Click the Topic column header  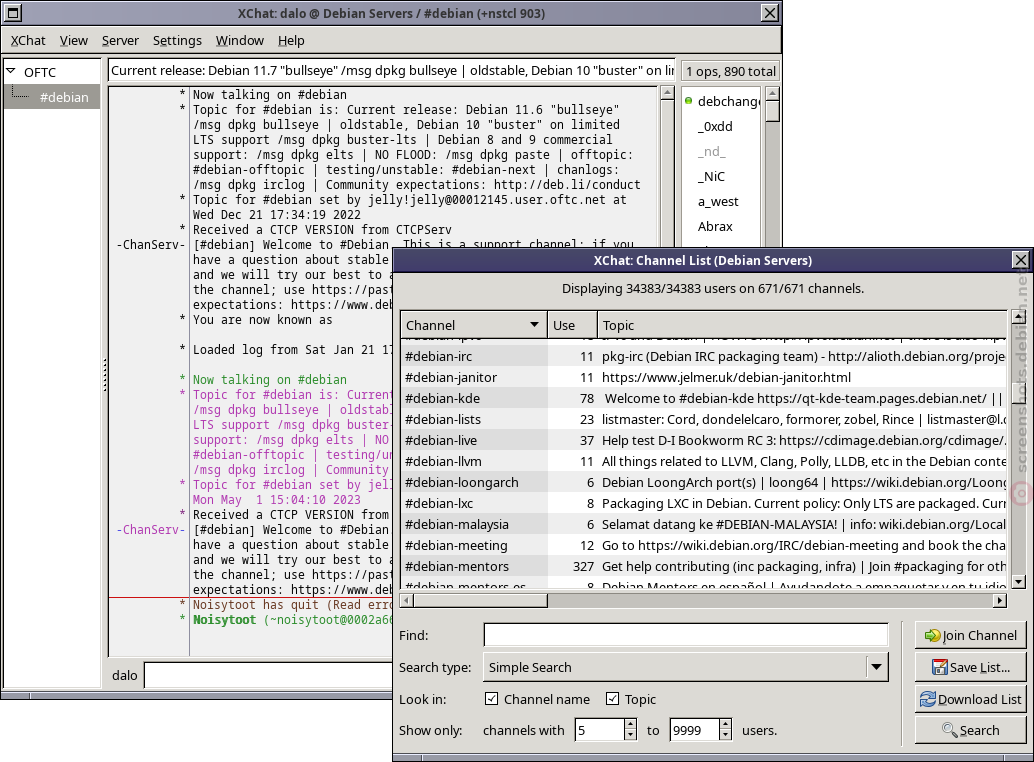pyautogui.click(x=802, y=325)
